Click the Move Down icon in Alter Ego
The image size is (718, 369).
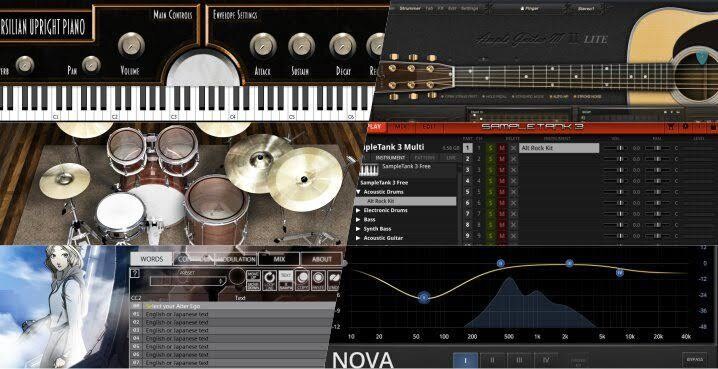[x=253, y=286]
